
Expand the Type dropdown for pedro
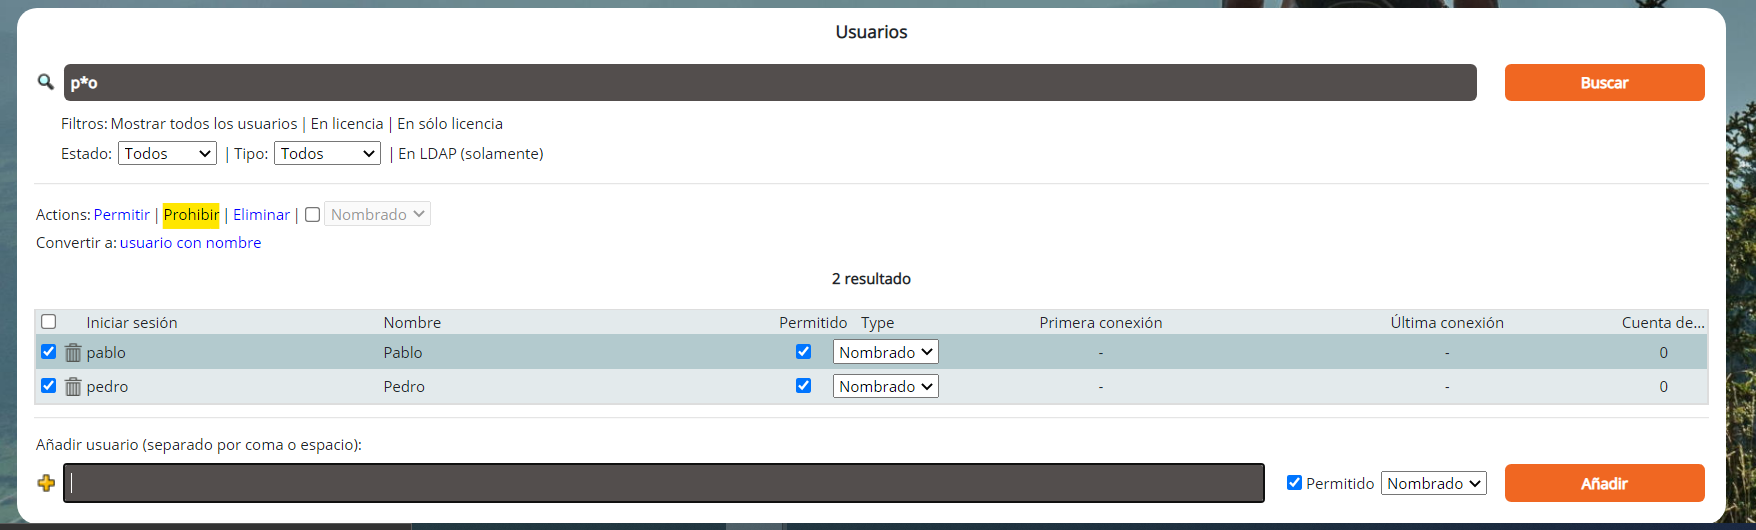point(885,387)
